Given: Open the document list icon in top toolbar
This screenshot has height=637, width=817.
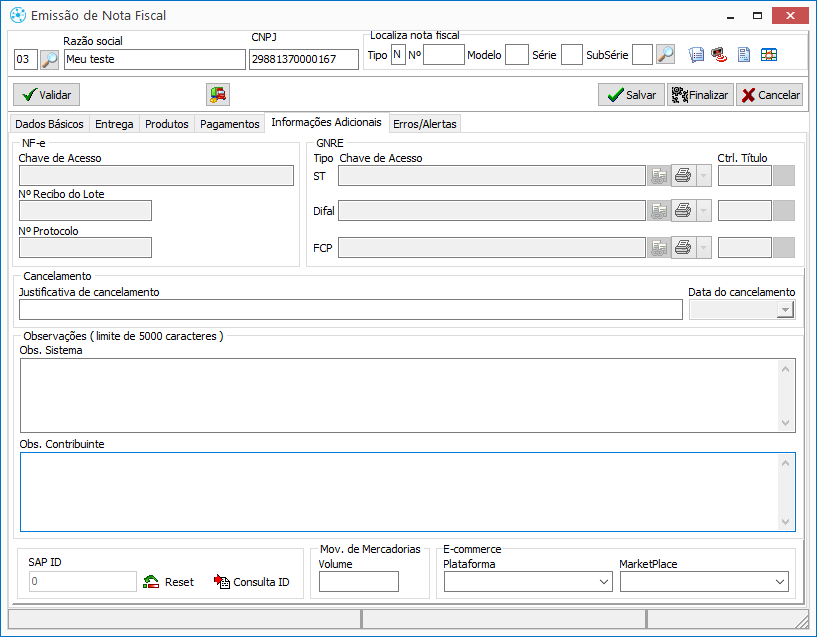Looking at the screenshot, I should (x=696, y=55).
